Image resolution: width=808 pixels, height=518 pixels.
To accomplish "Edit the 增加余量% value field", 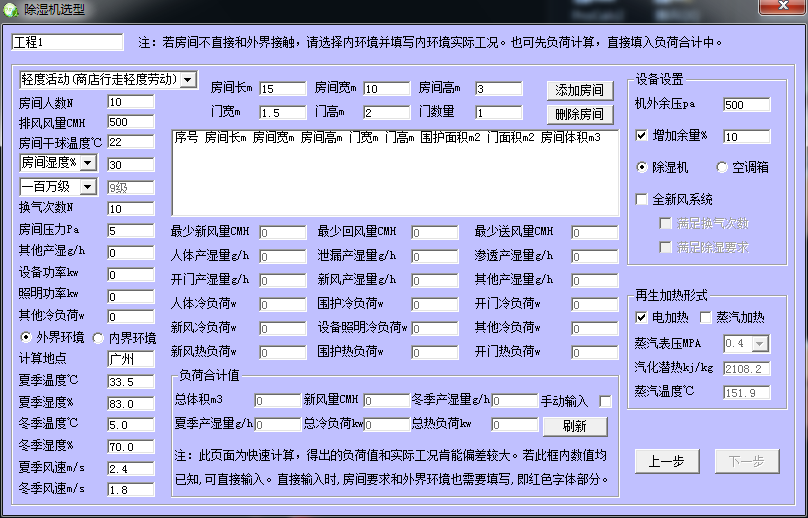I will point(747,137).
